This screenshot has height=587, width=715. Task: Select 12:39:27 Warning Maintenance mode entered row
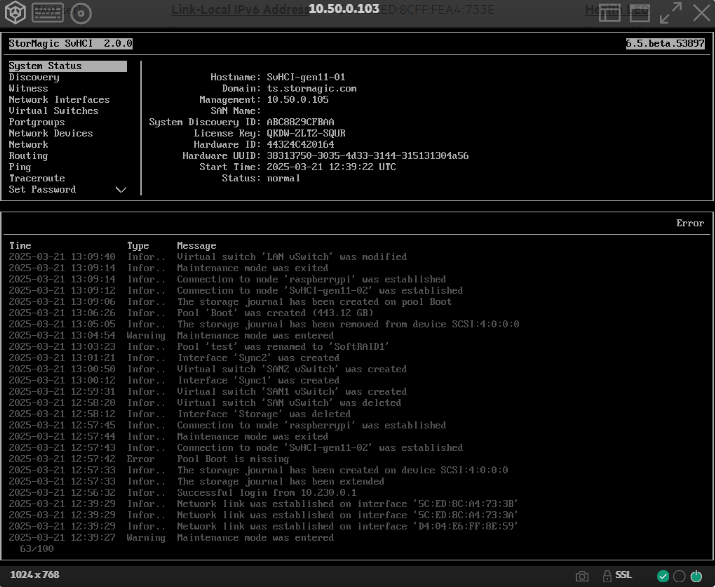171,538
